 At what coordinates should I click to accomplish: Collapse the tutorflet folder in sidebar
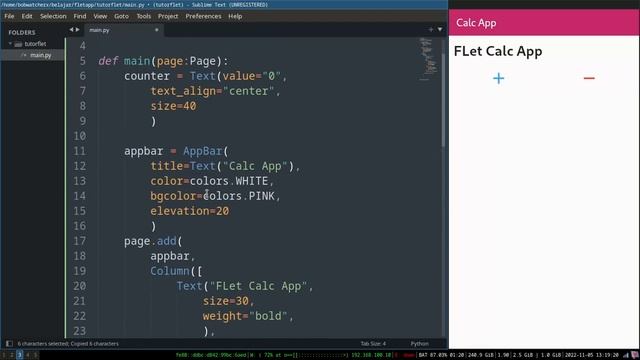point(10,43)
